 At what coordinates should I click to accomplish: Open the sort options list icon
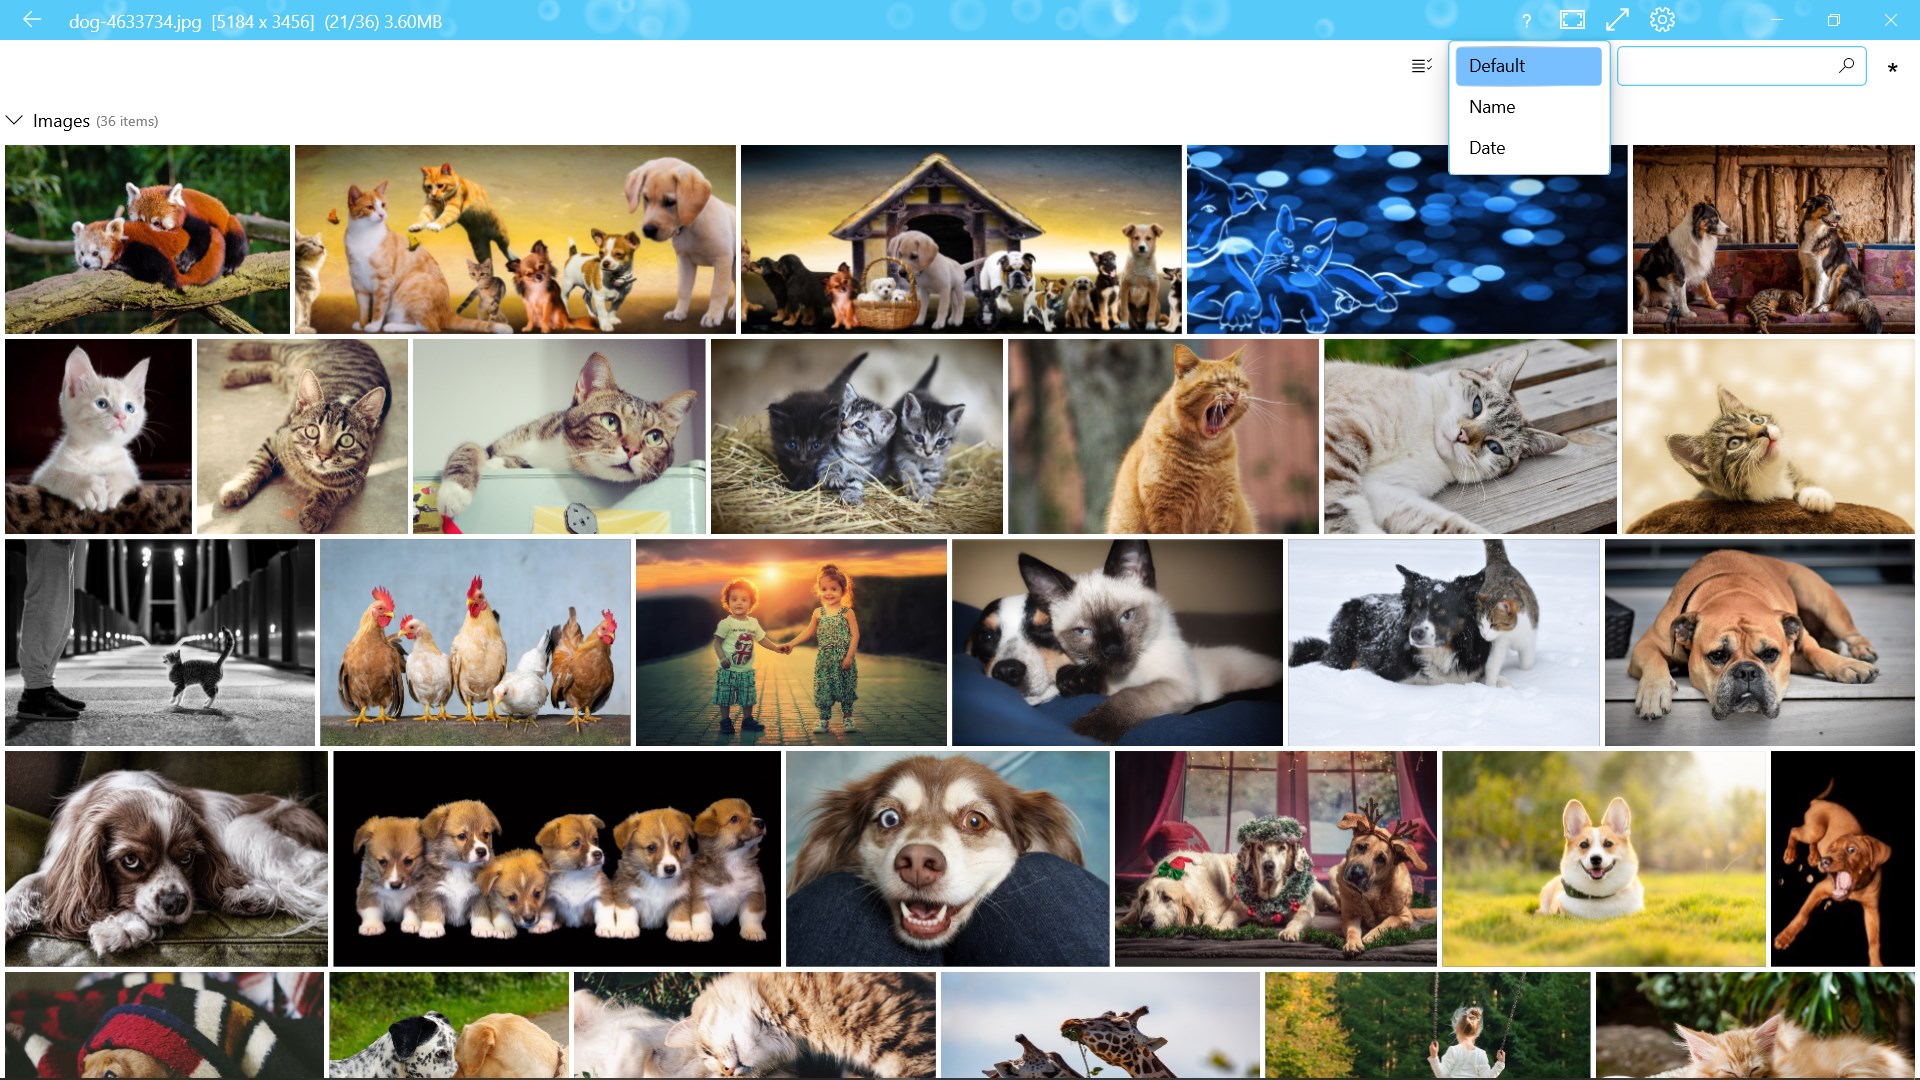(1420, 66)
